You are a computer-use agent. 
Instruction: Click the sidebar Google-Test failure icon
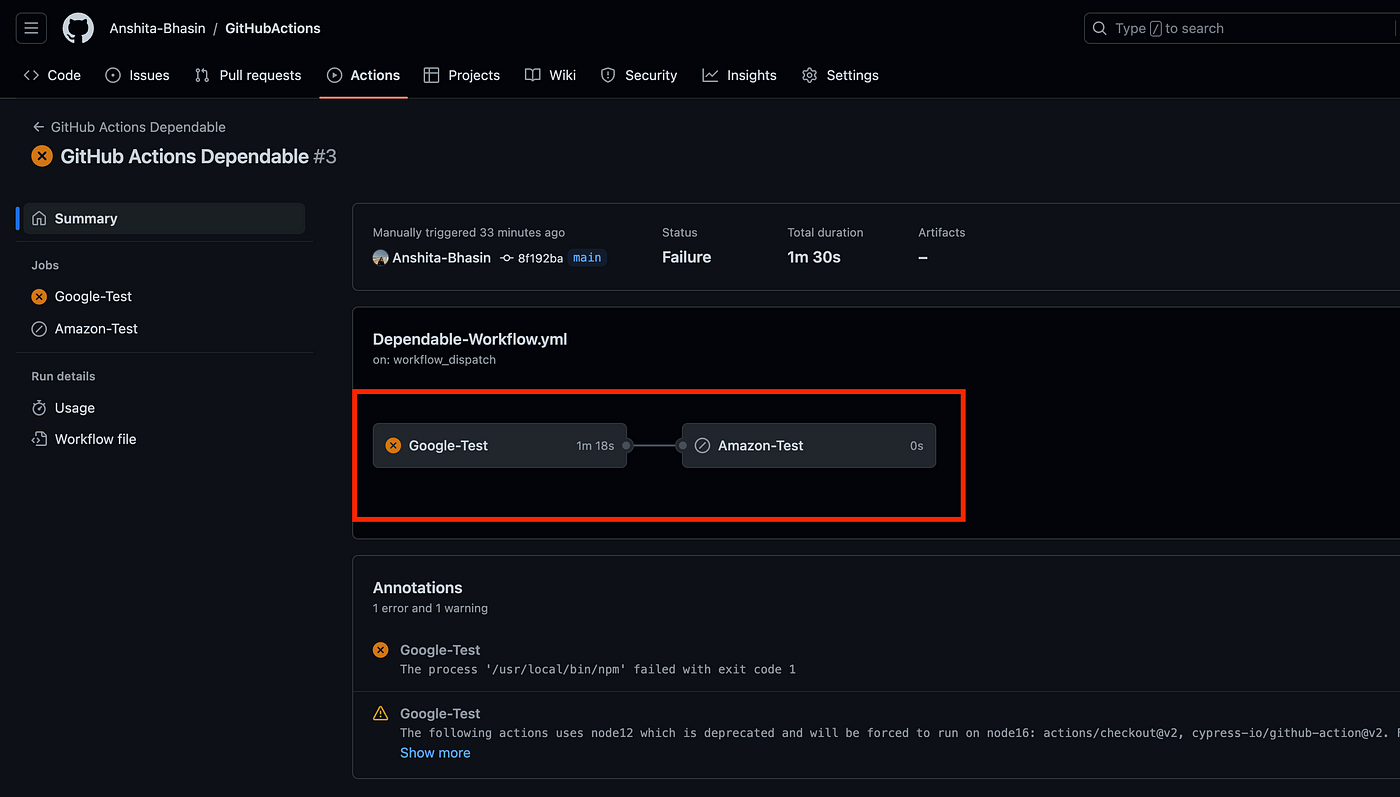click(39, 296)
